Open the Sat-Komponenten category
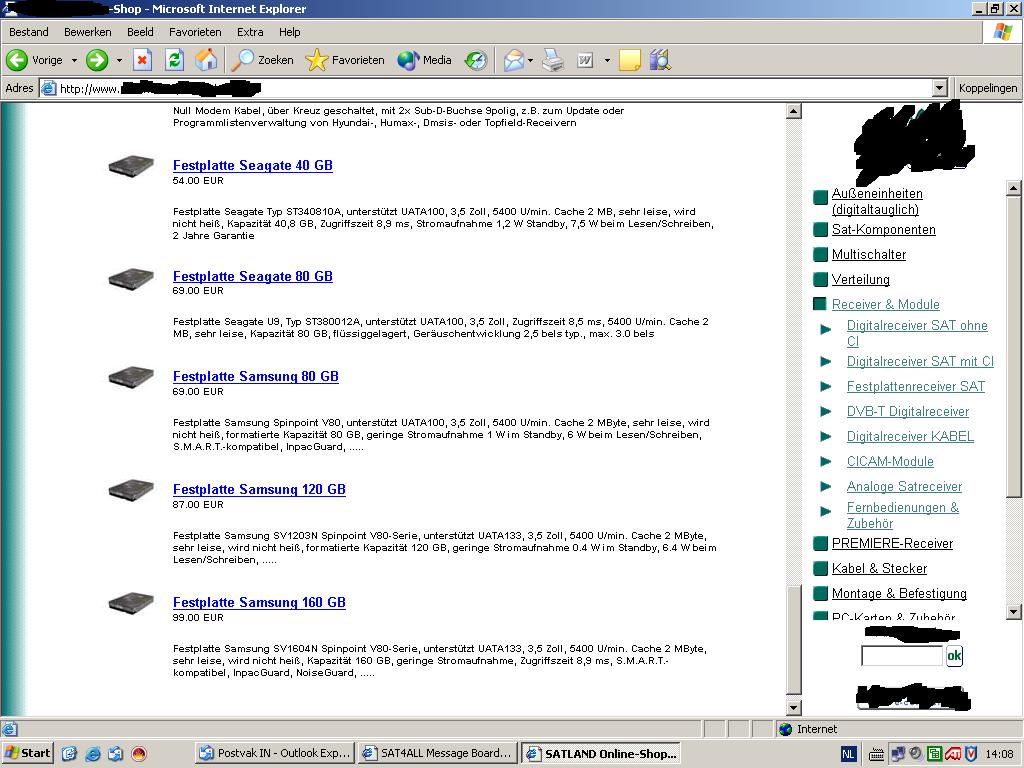Screen dimensions: 1024x768 coord(884,229)
